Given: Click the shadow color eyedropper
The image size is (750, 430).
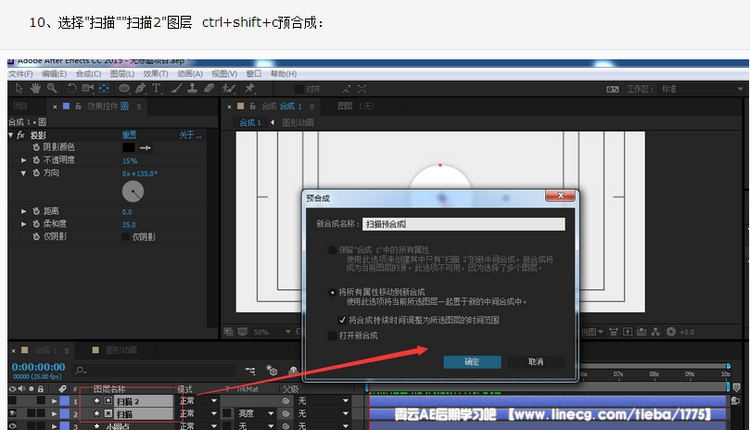Looking at the screenshot, I should [145, 148].
